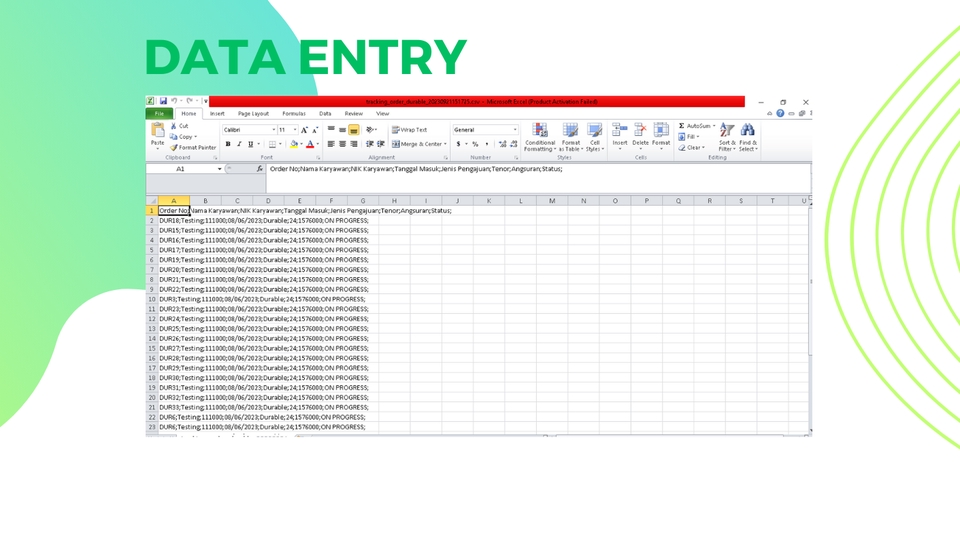Click AutoSum sigma button
This screenshot has width=960, height=540.
pos(696,126)
